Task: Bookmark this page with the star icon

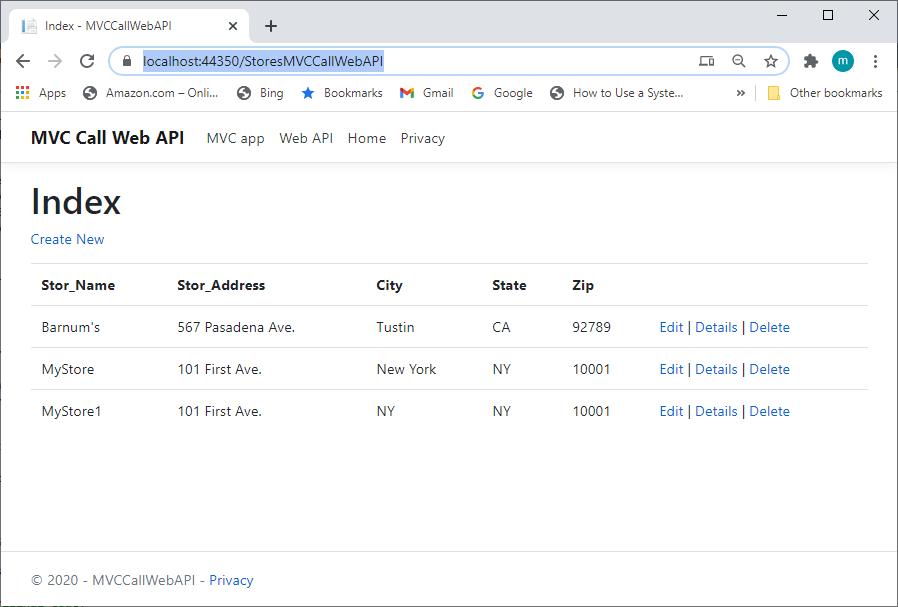Action: pos(771,61)
